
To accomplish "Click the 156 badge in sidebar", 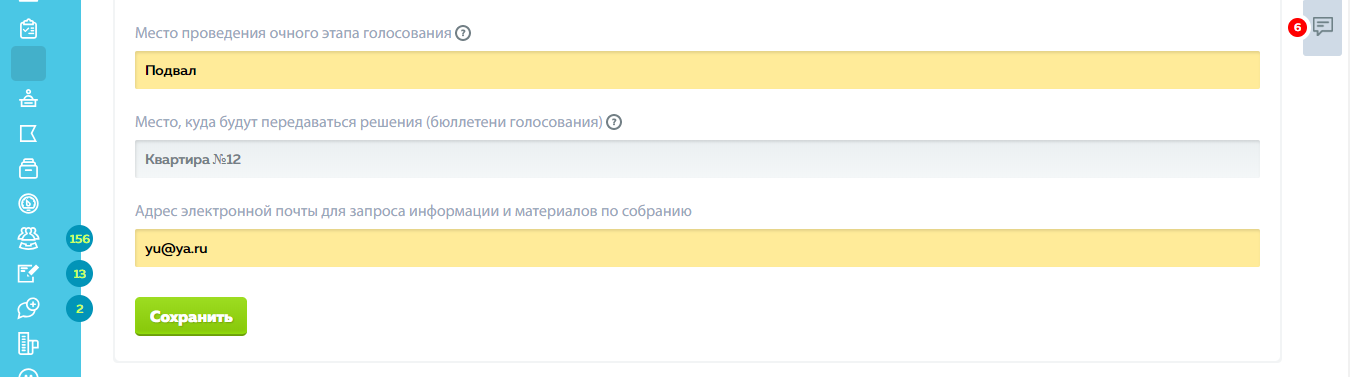I will pyautogui.click(x=79, y=239).
